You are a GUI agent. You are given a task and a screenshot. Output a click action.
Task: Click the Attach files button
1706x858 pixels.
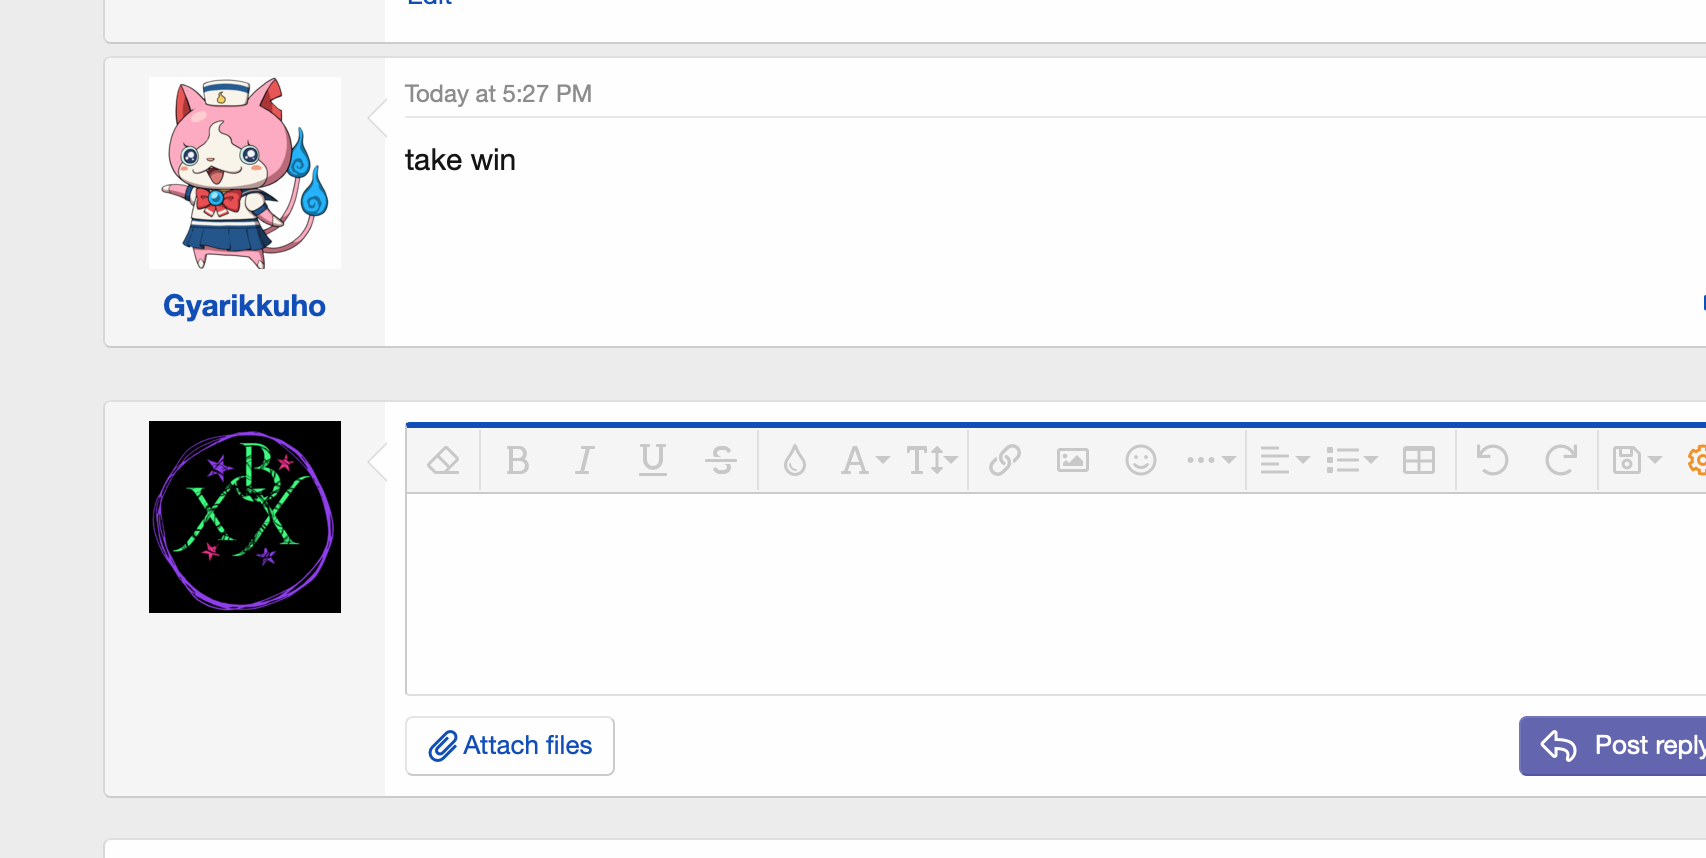(x=510, y=746)
